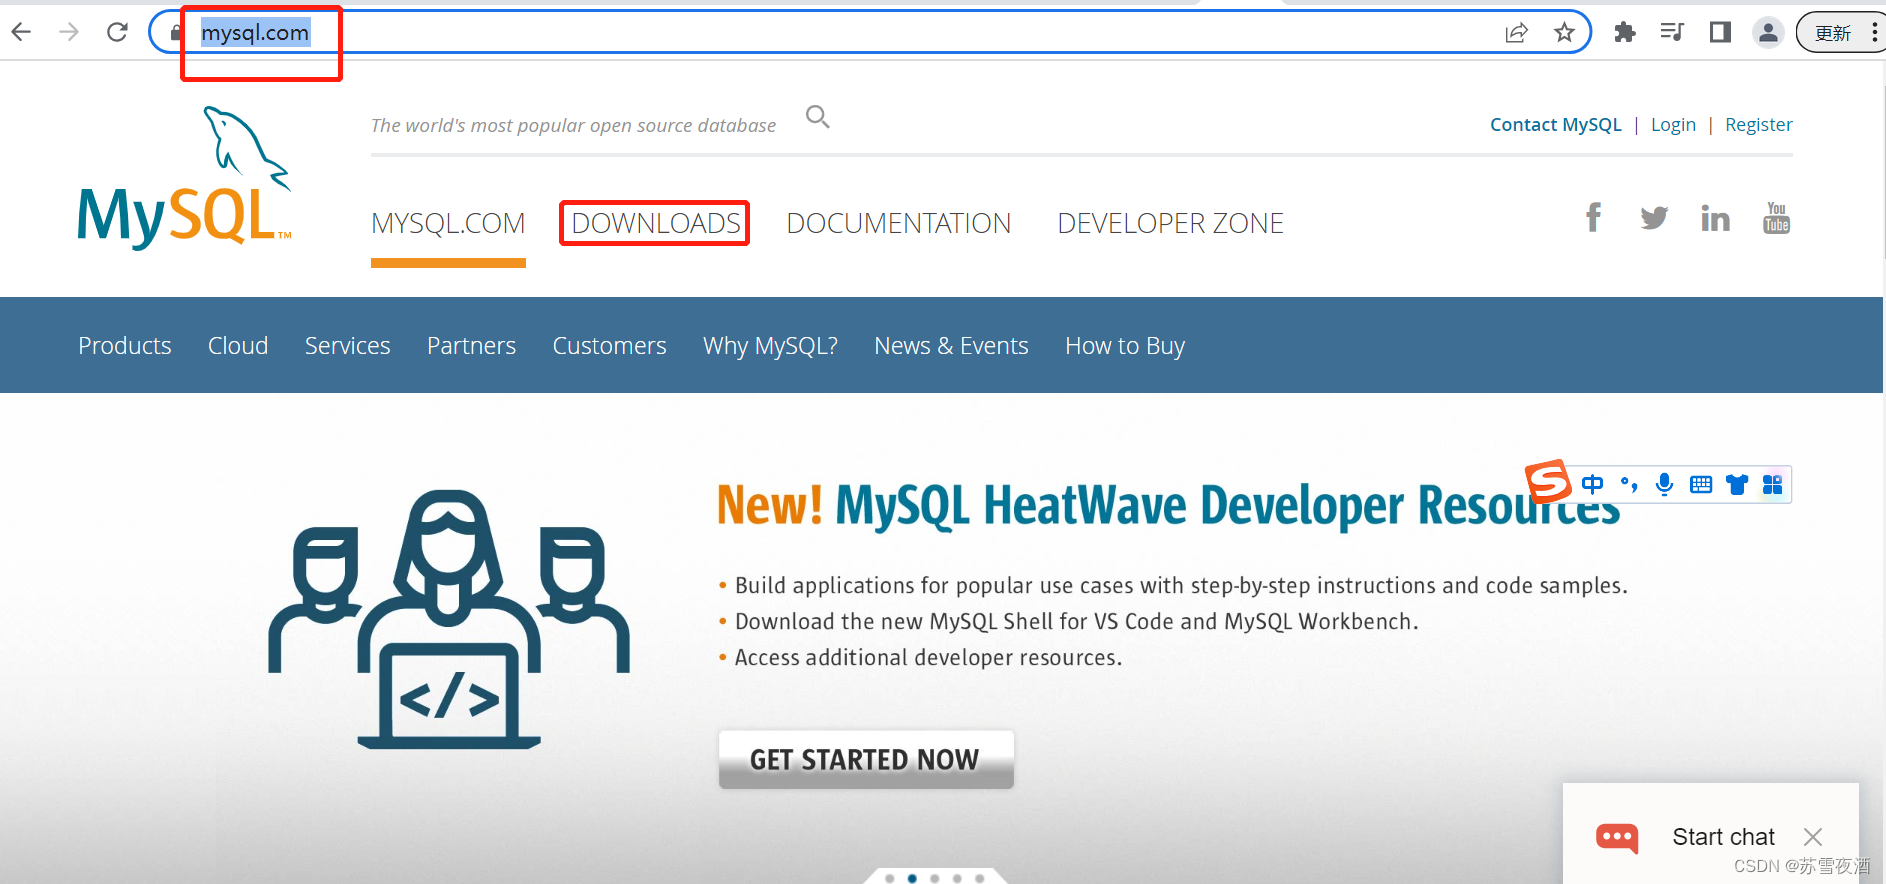Click the share page icon
The image size is (1886, 884).
pyautogui.click(x=1517, y=33)
